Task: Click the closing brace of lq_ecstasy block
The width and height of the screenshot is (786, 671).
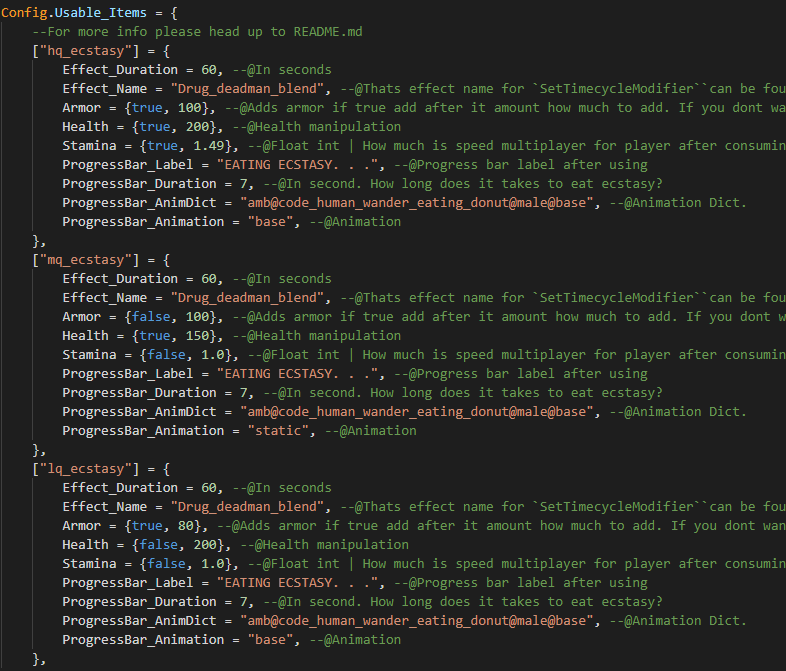Action: [x=36, y=659]
